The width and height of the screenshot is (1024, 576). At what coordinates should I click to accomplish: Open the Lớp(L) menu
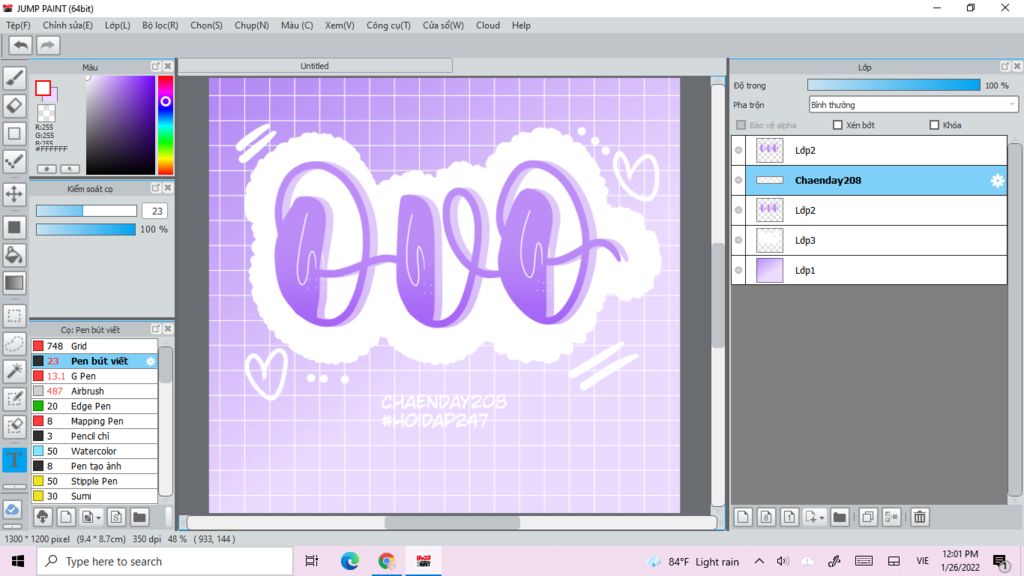click(x=118, y=25)
